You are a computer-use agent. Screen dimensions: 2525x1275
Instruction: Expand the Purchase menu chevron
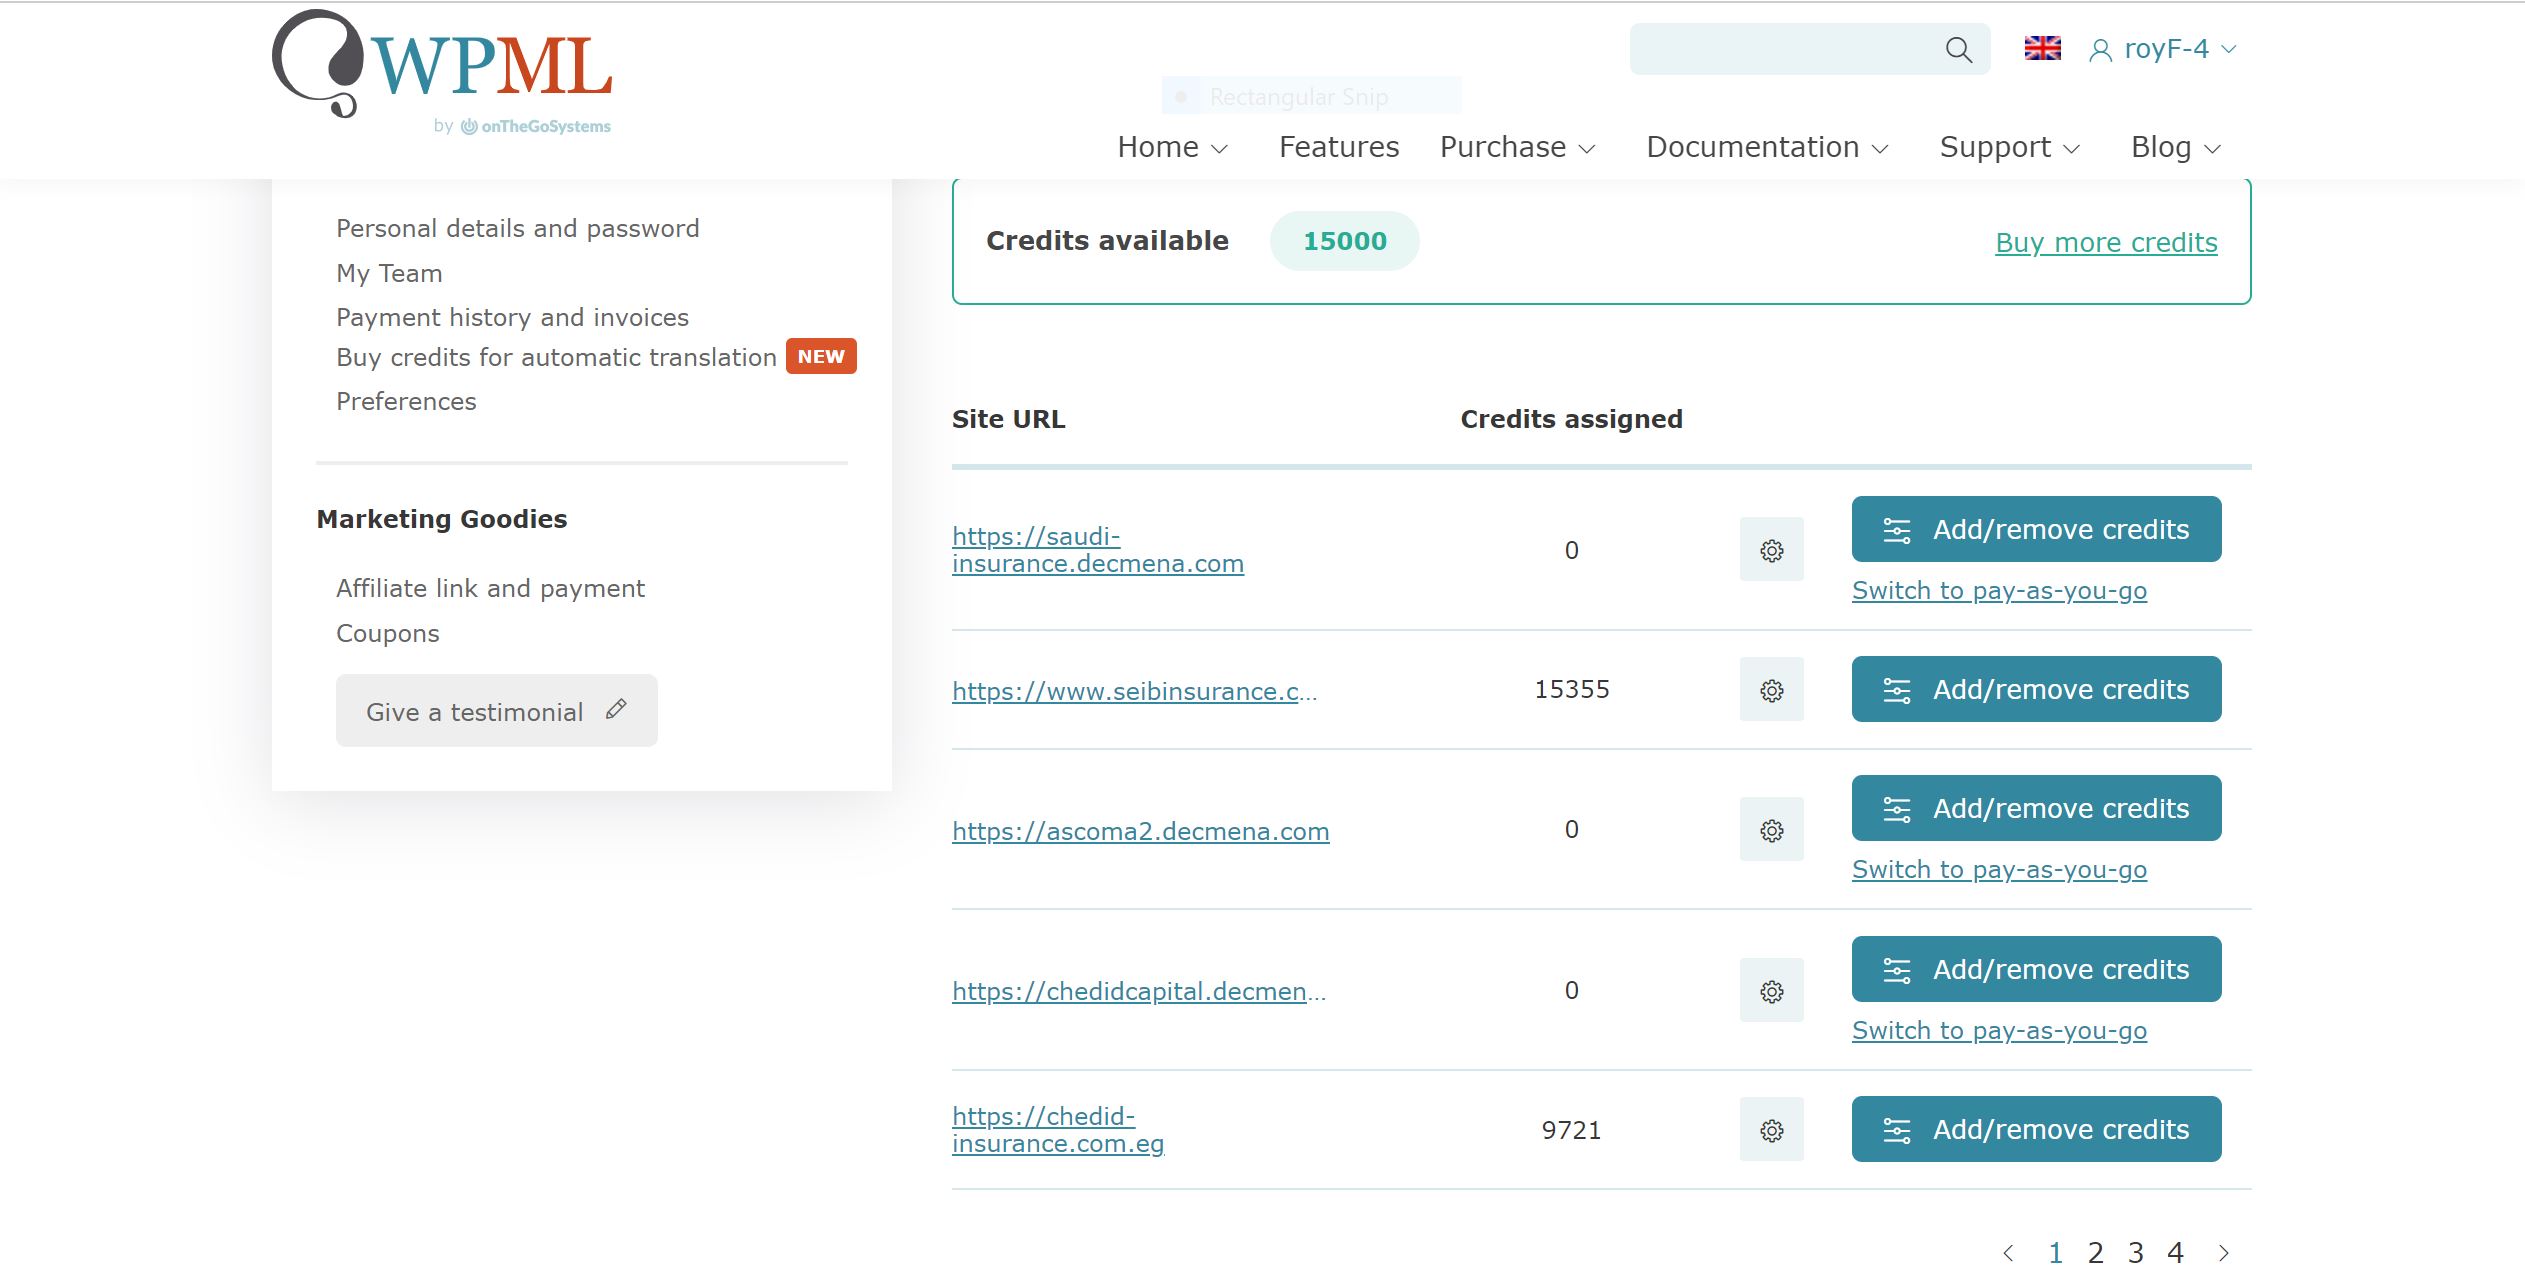1587,149
